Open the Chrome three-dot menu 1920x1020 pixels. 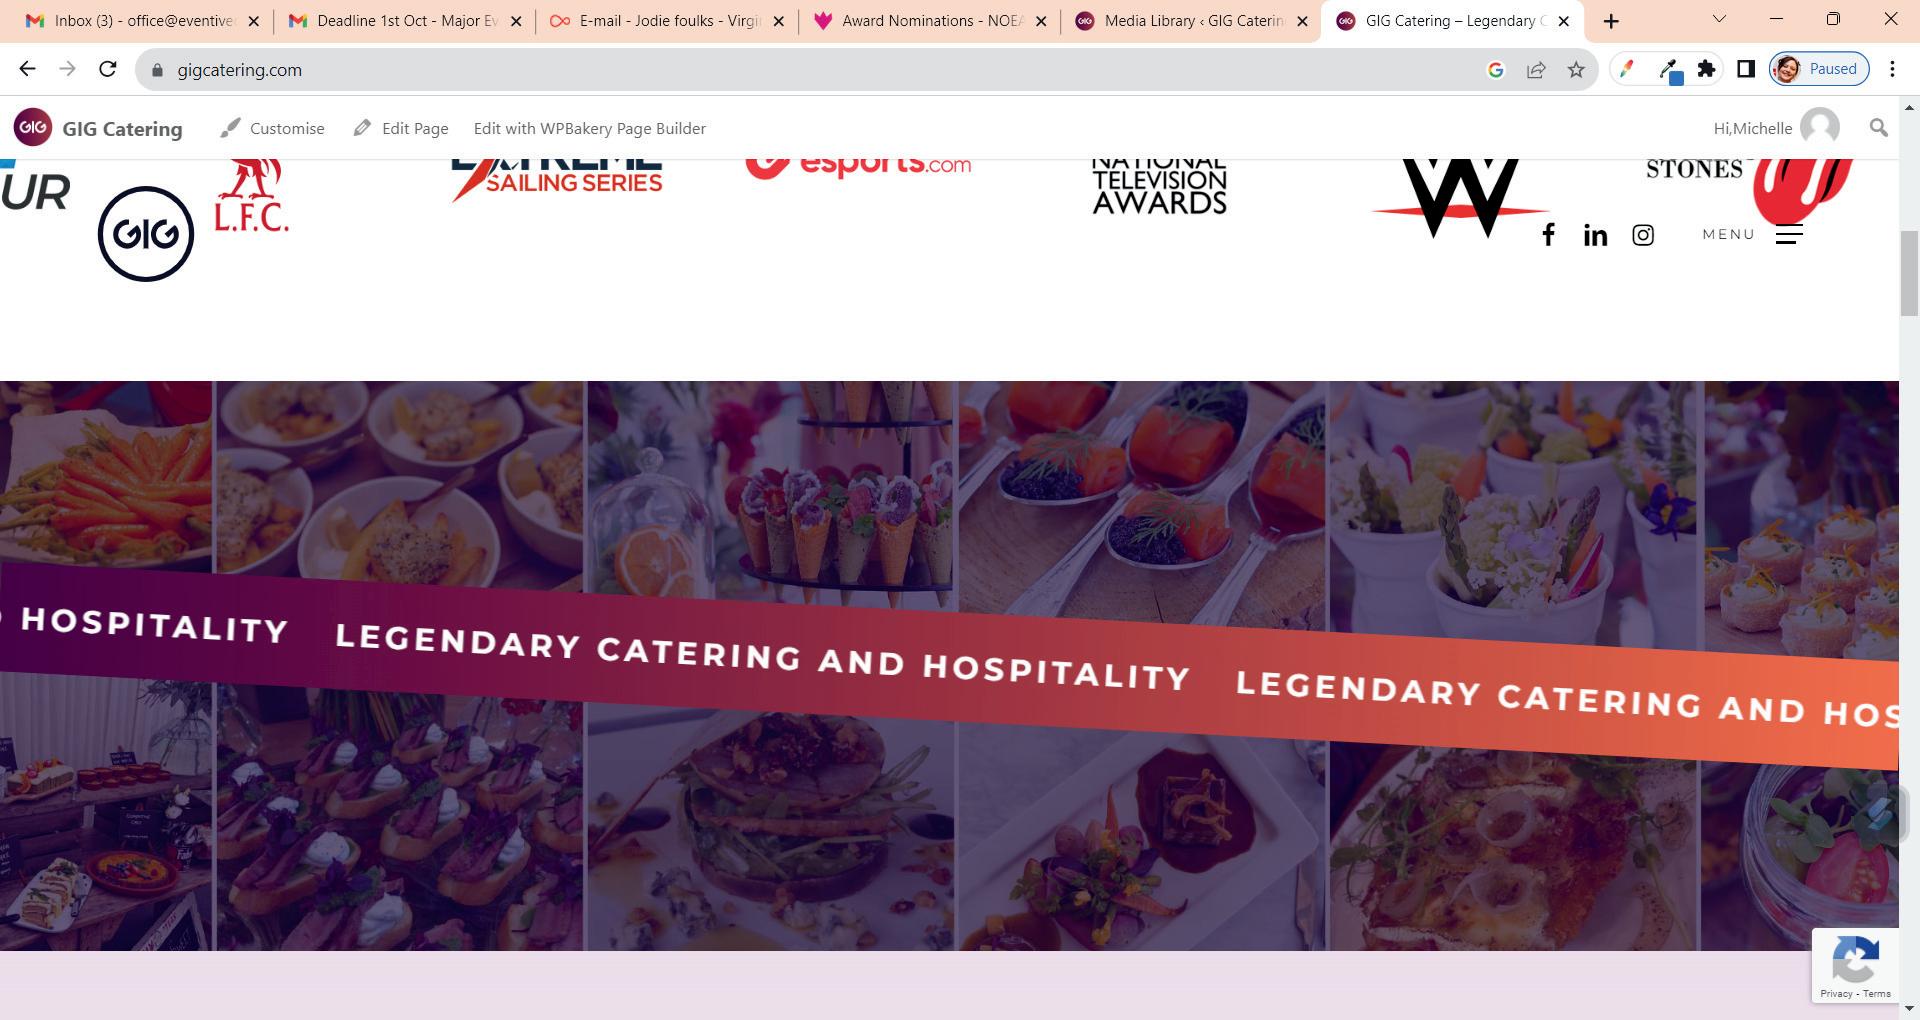pos(1892,69)
